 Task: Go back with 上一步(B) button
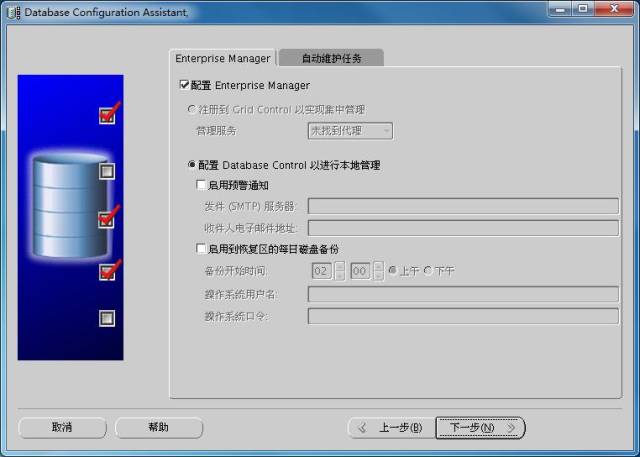pyautogui.click(x=391, y=427)
